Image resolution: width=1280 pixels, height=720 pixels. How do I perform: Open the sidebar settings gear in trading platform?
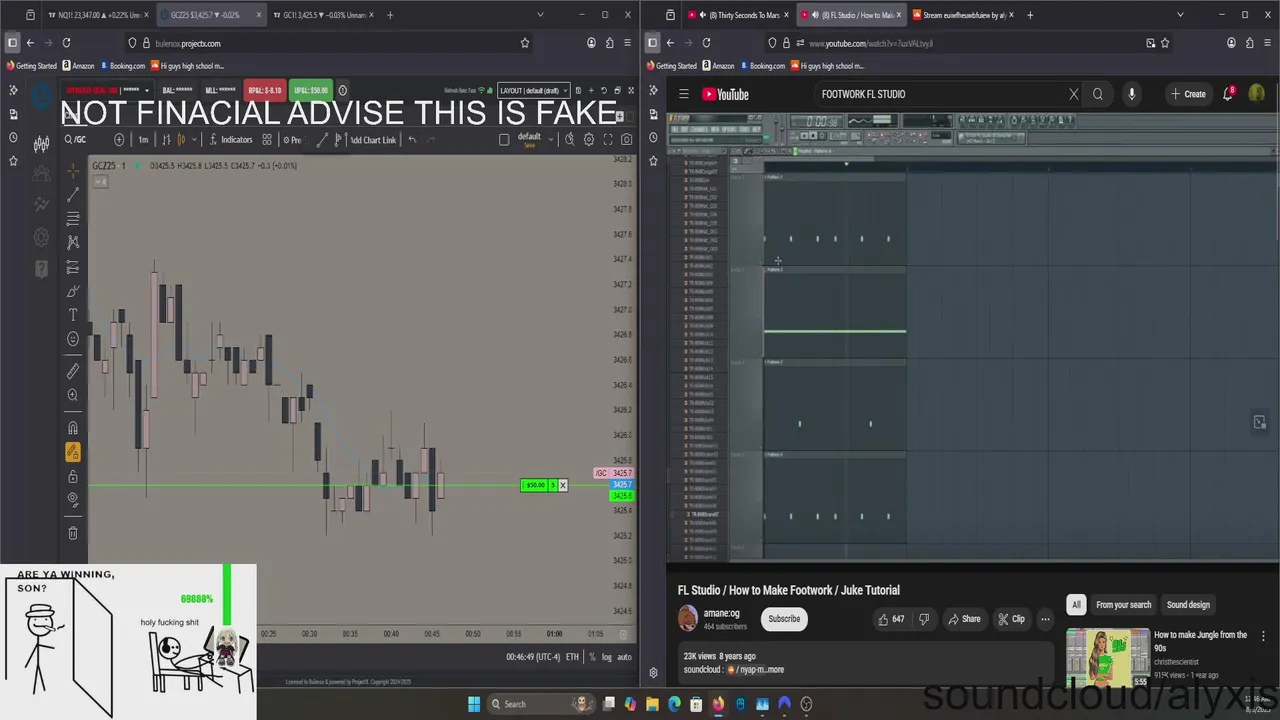point(41,237)
